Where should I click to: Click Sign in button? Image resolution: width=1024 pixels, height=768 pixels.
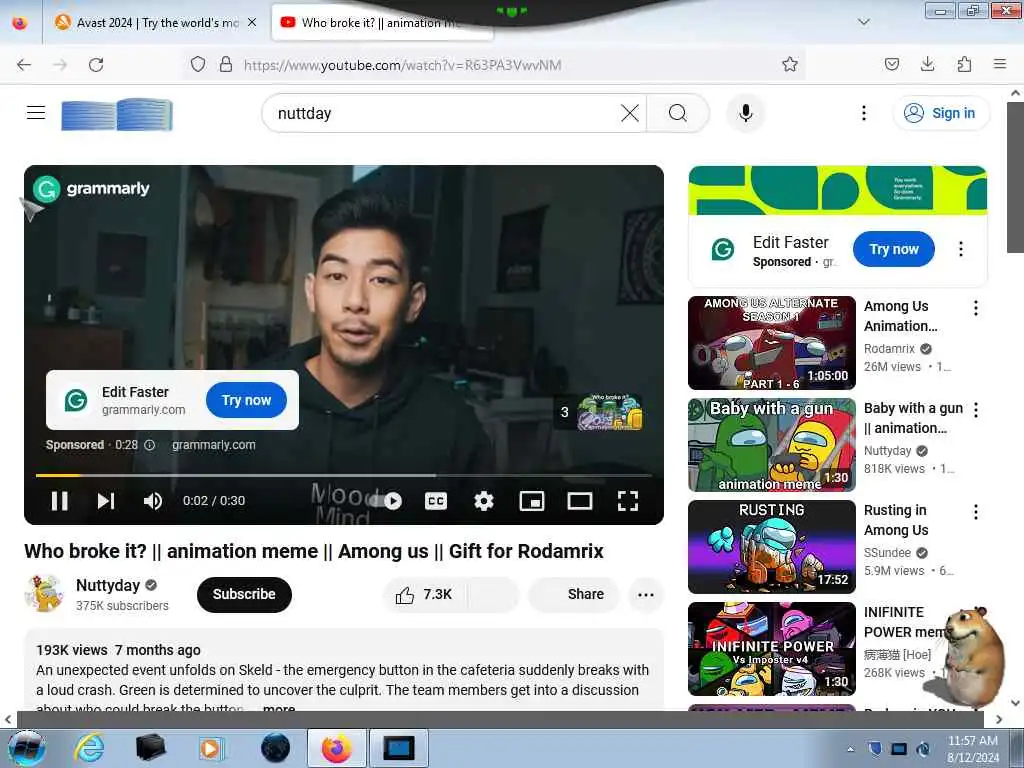[940, 113]
